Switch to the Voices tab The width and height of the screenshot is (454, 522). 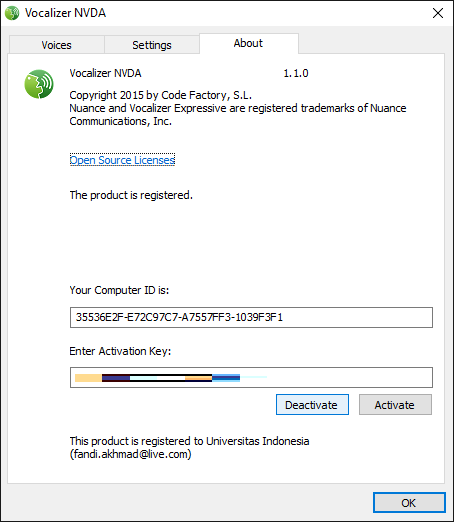pyautogui.click(x=56, y=45)
